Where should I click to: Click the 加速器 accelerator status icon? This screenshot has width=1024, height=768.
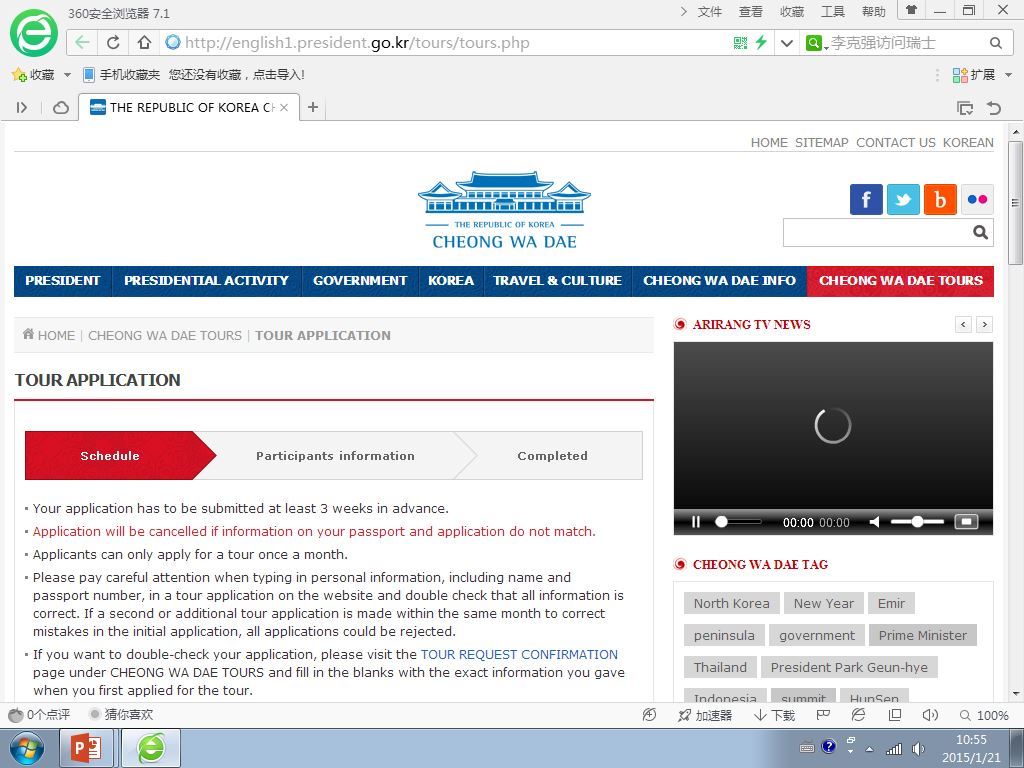point(705,715)
